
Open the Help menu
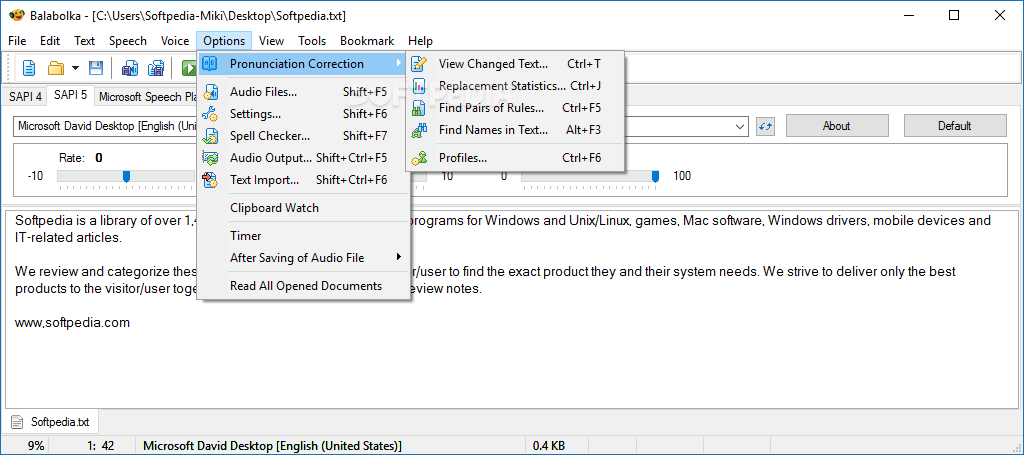pos(421,40)
